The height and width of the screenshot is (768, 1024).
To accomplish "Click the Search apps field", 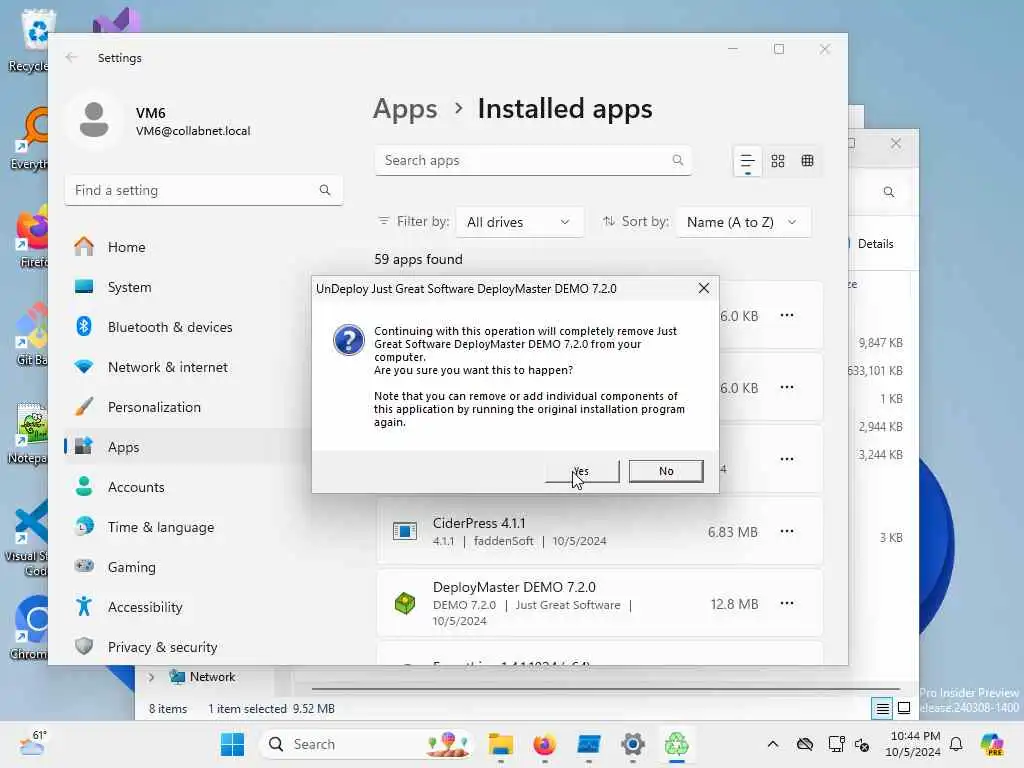I will [533, 160].
